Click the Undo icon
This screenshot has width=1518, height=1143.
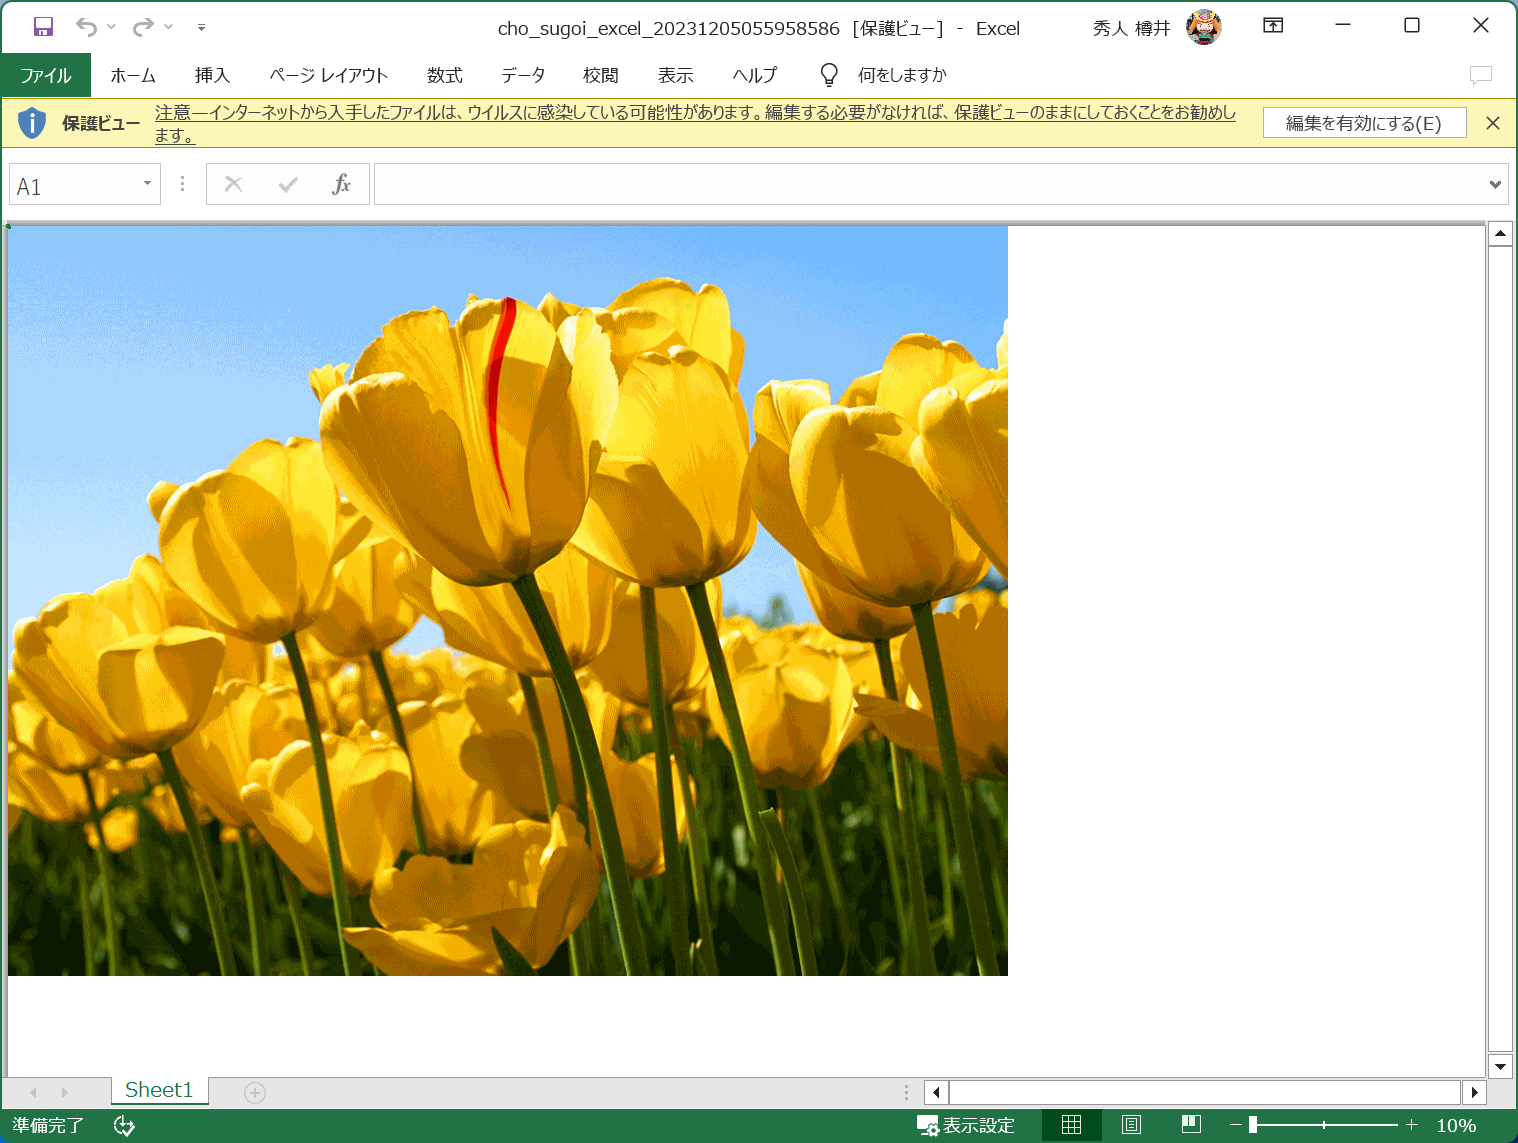click(x=88, y=26)
